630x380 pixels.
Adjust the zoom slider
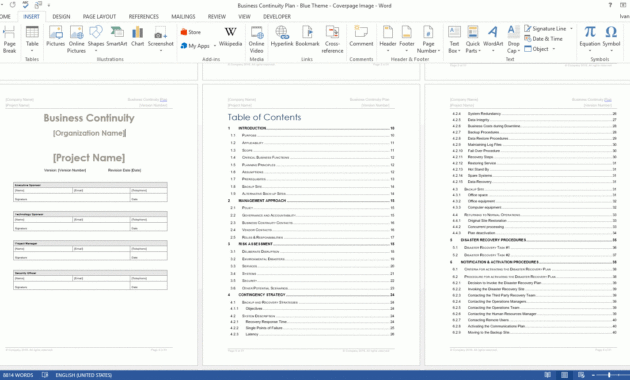(609, 375)
